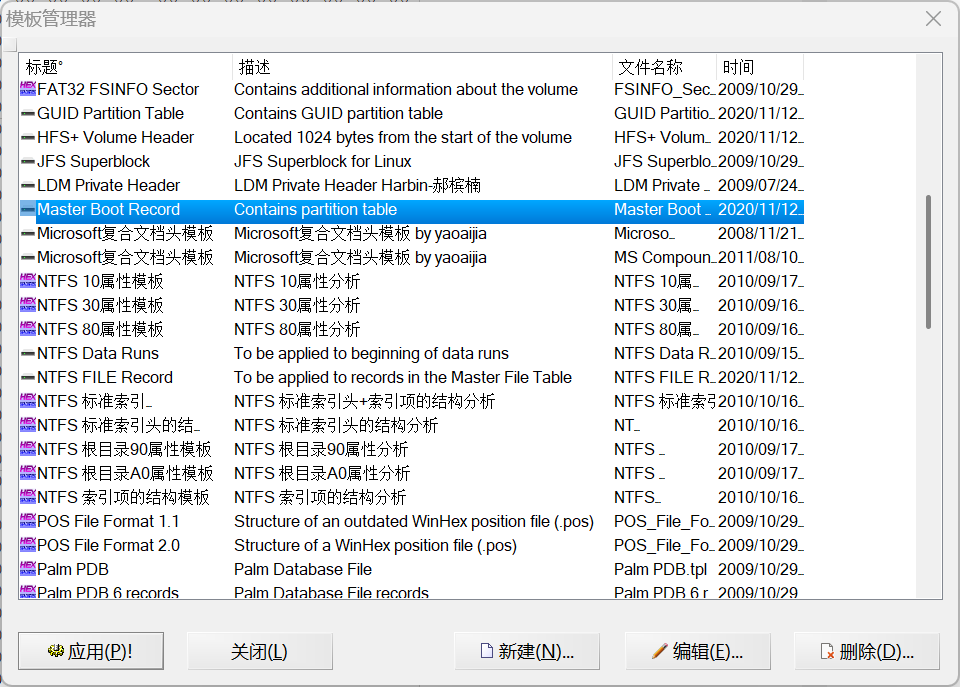Click the HEX icon beside NTFS 根目录90属性模板
Image resolution: width=960 pixels, height=687 pixels.
pyautogui.click(x=28, y=449)
